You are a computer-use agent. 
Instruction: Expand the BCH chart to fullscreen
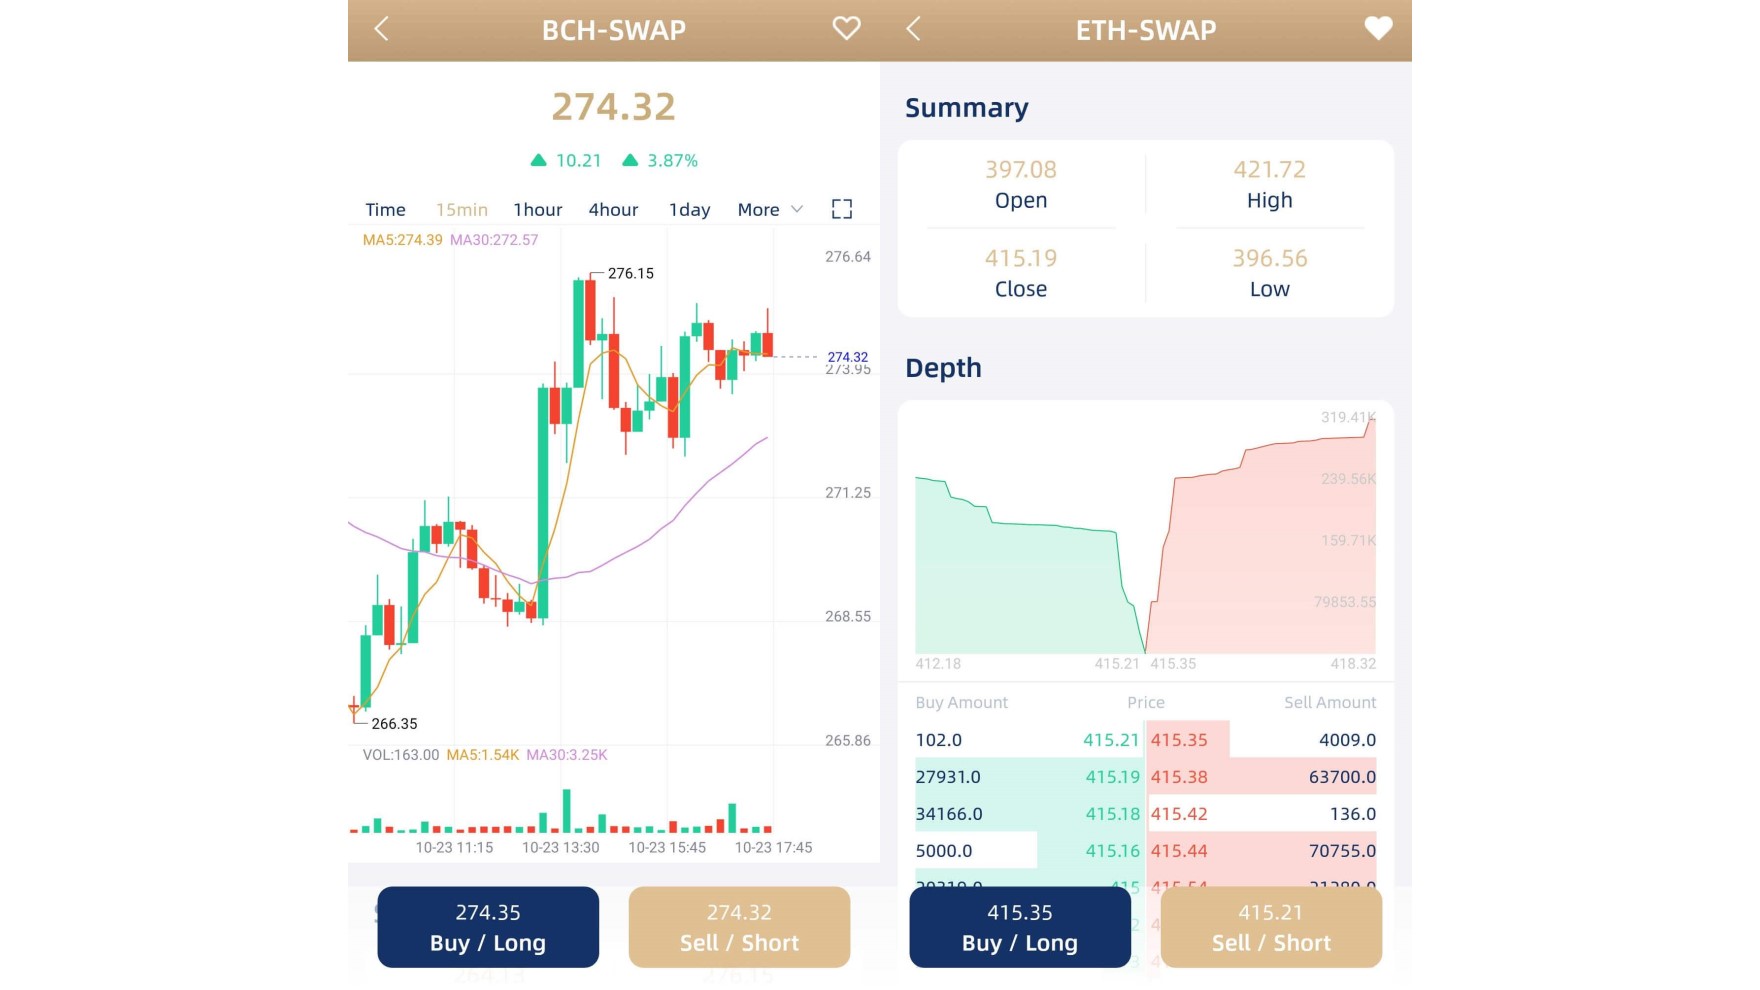pyautogui.click(x=842, y=209)
